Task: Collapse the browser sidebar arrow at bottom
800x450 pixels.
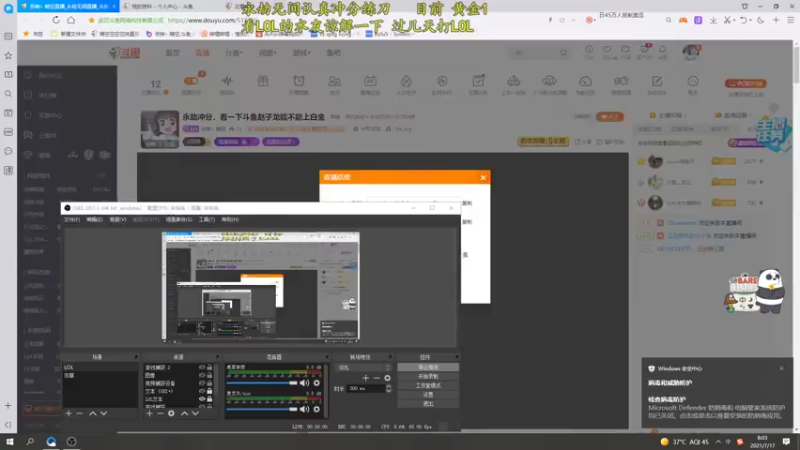Action: (8, 424)
